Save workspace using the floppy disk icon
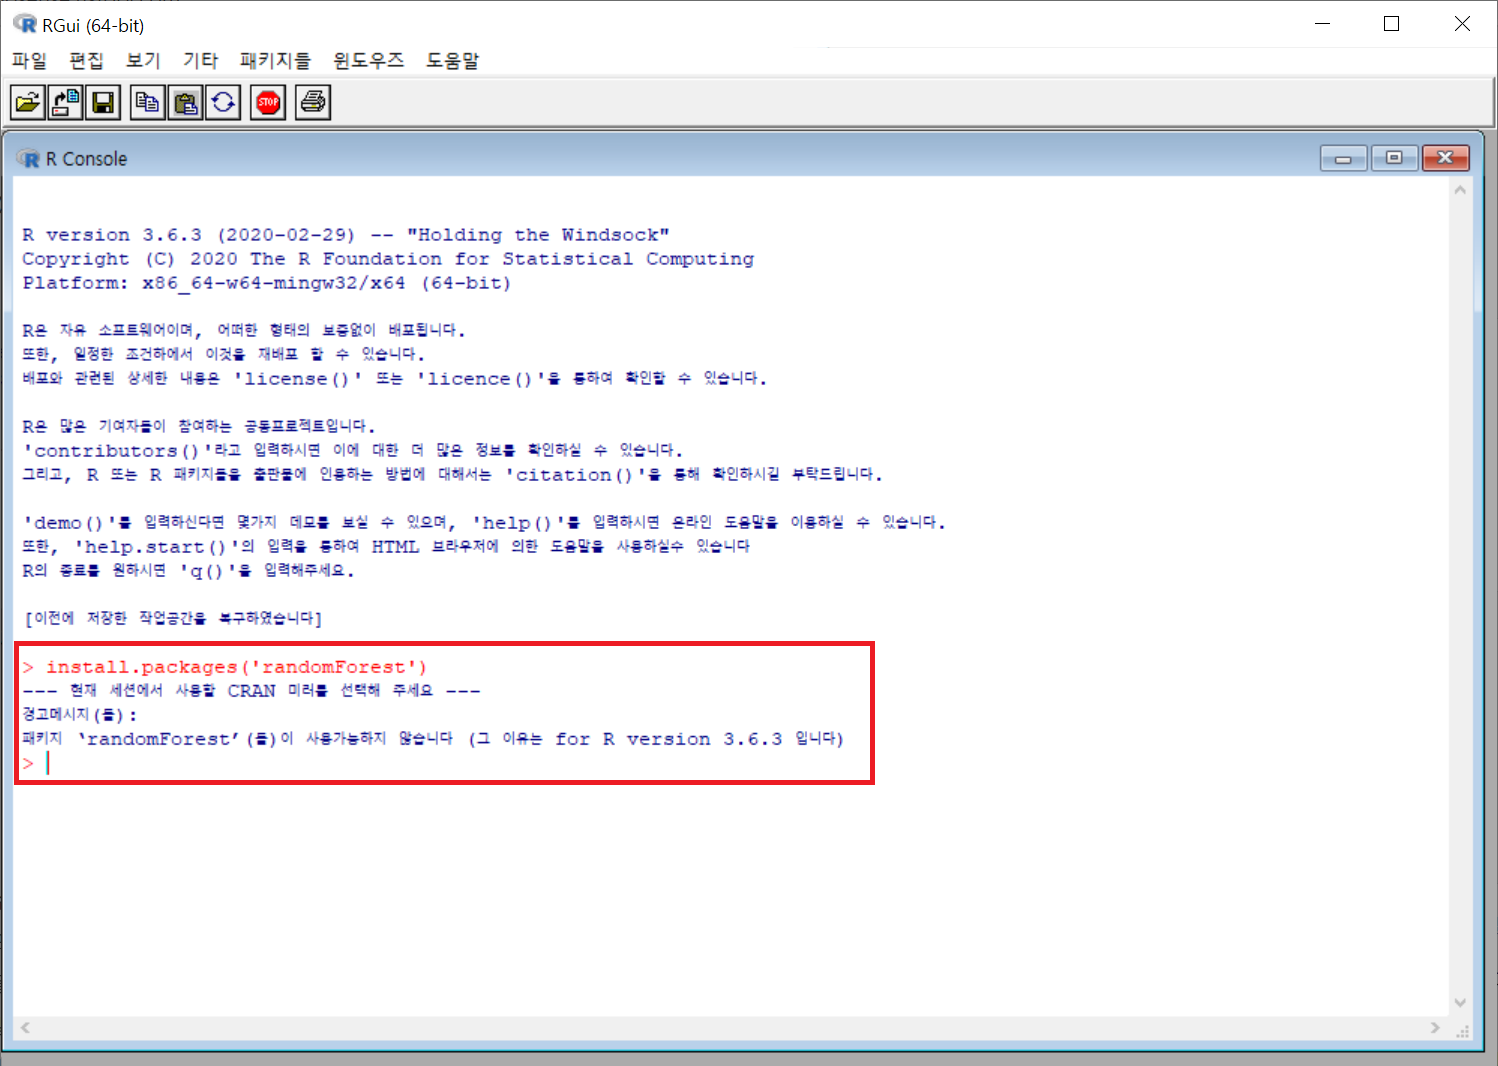Image resolution: width=1498 pixels, height=1066 pixels. (x=103, y=102)
